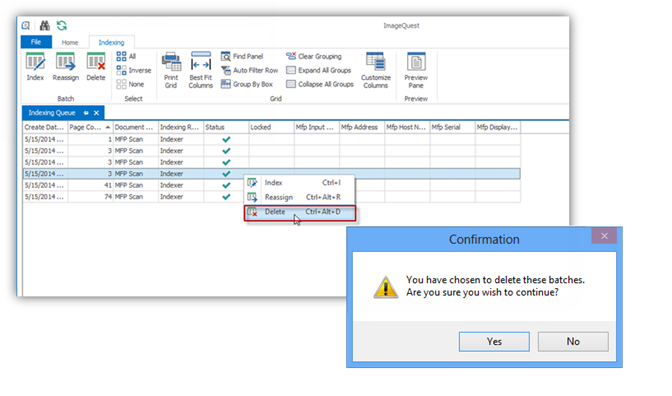Click the status checkmark in the 74-page row
The height and width of the screenshot is (396, 672).
(226, 197)
